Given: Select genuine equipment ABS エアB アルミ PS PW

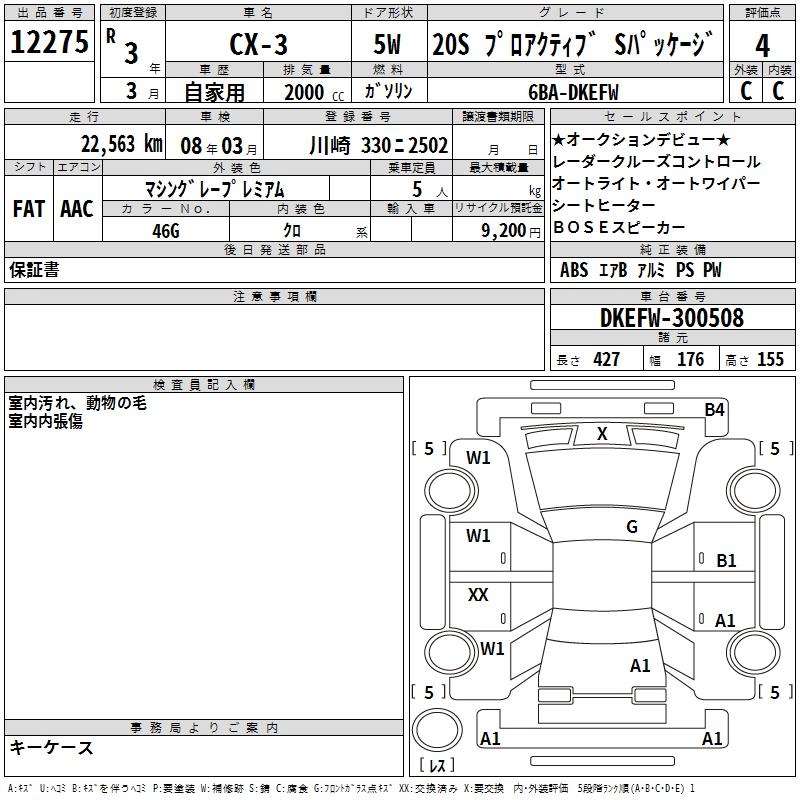Looking at the screenshot, I should point(640,270).
